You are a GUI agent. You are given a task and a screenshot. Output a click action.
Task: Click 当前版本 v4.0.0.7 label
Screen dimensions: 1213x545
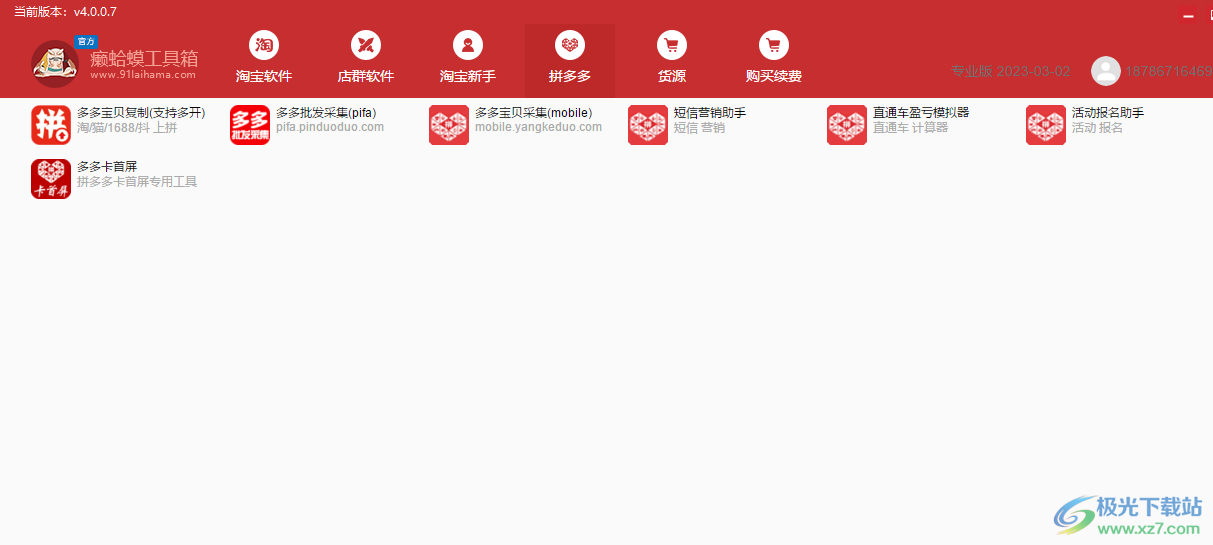pyautogui.click(x=65, y=12)
